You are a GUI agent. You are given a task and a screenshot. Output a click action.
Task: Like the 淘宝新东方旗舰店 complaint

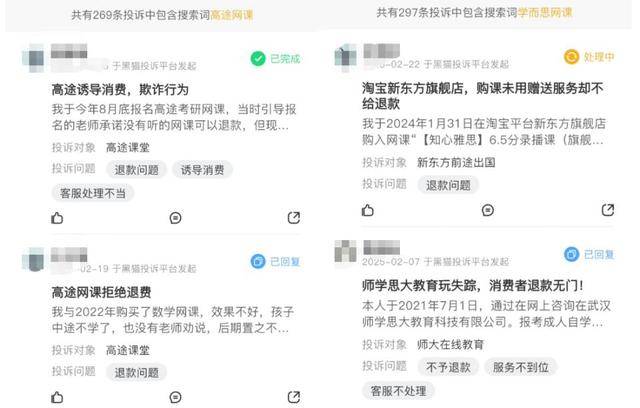click(x=368, y=210)
